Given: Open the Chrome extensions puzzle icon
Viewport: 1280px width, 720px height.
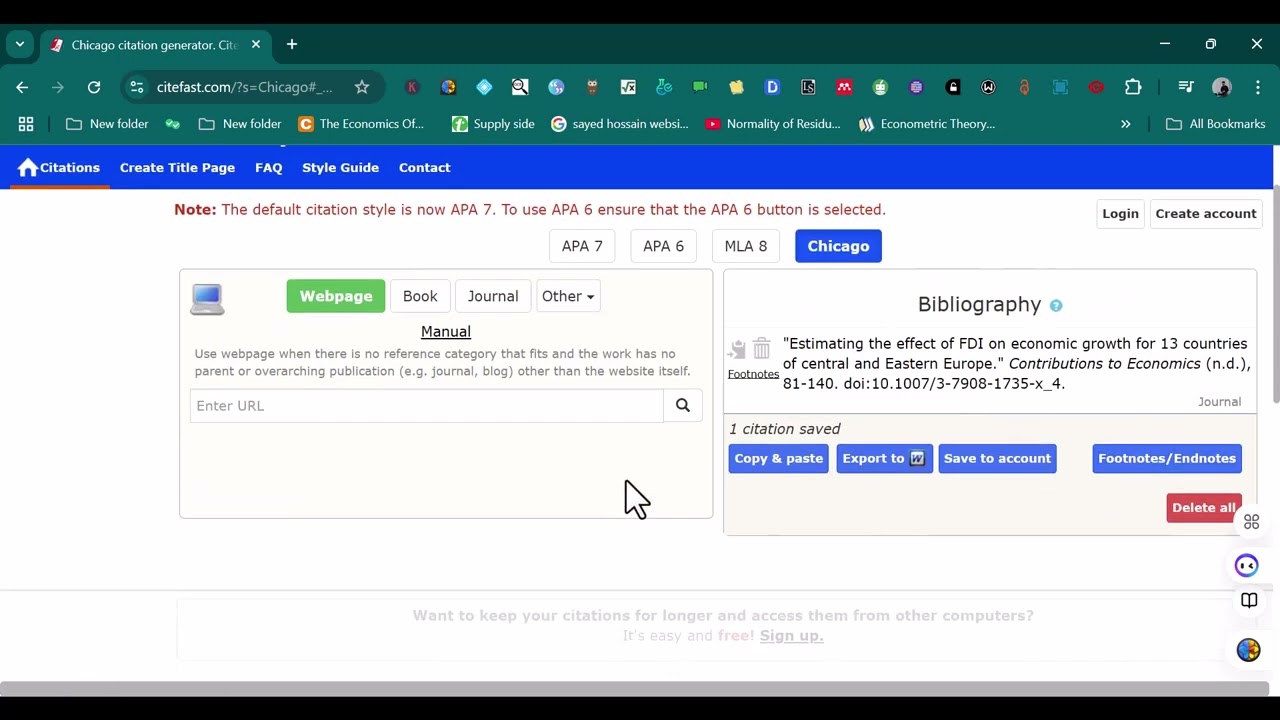Looking at the screenshot, I should pos(1133,87).
